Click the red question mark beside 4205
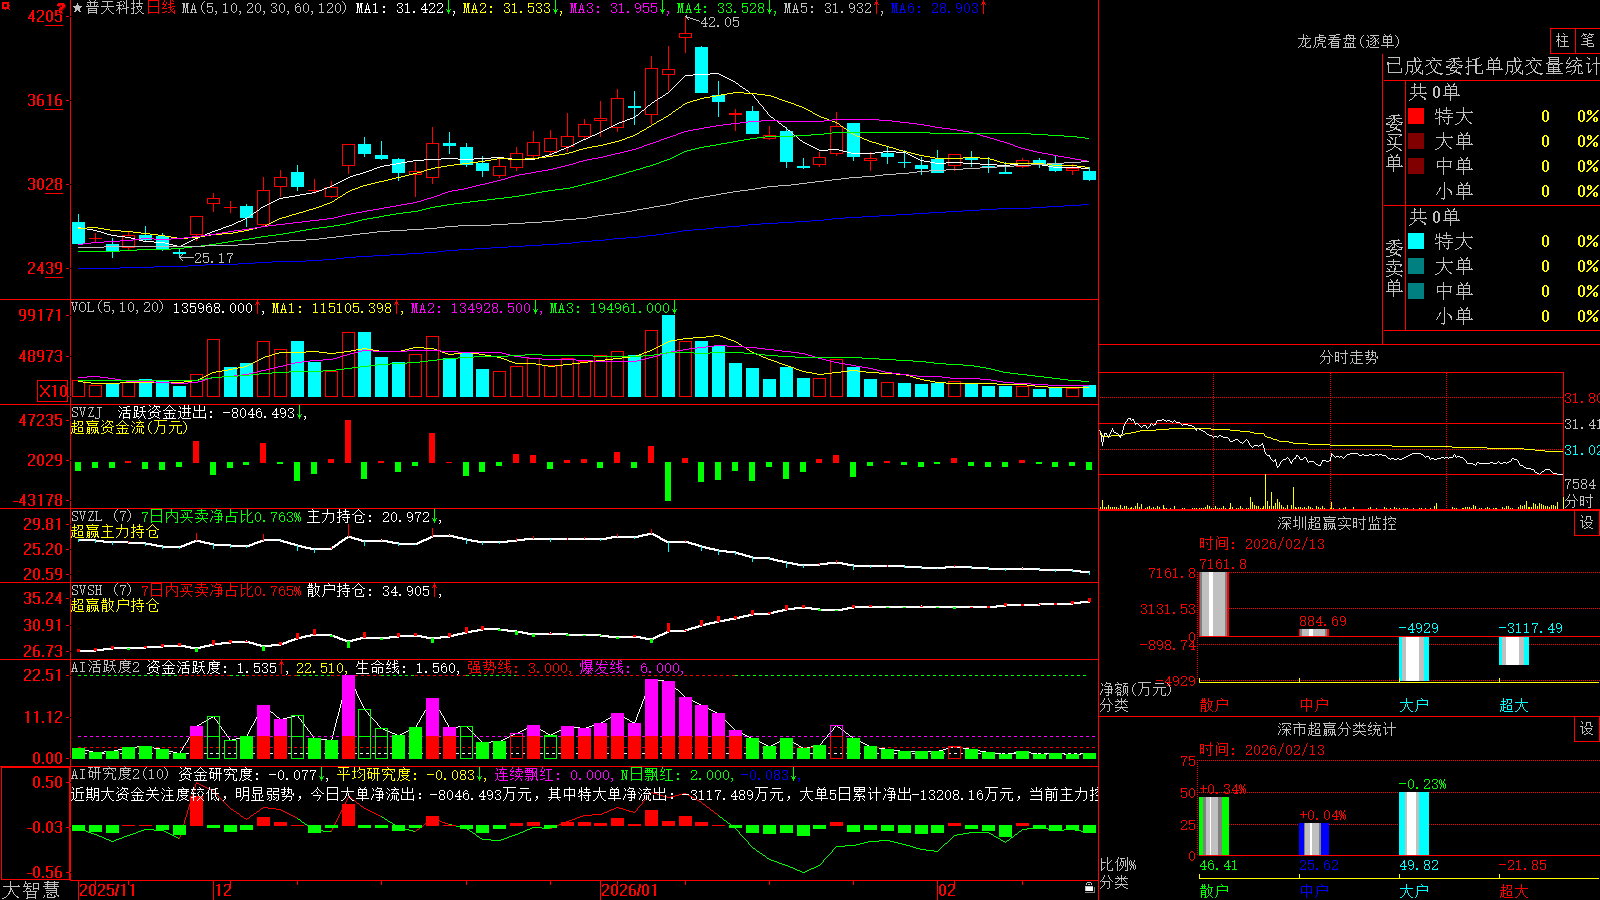This screenshot has height=900, width=1600. tap(62, 6)
